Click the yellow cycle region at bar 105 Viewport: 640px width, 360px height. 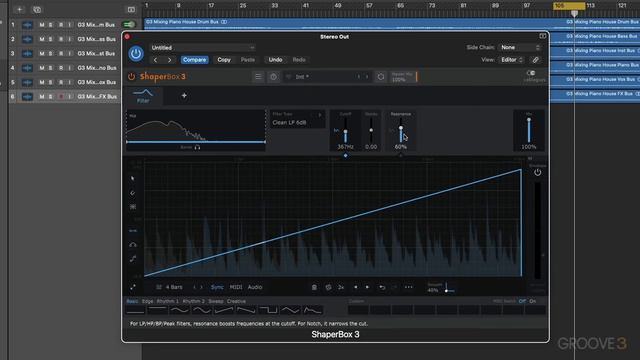(569, 6)
